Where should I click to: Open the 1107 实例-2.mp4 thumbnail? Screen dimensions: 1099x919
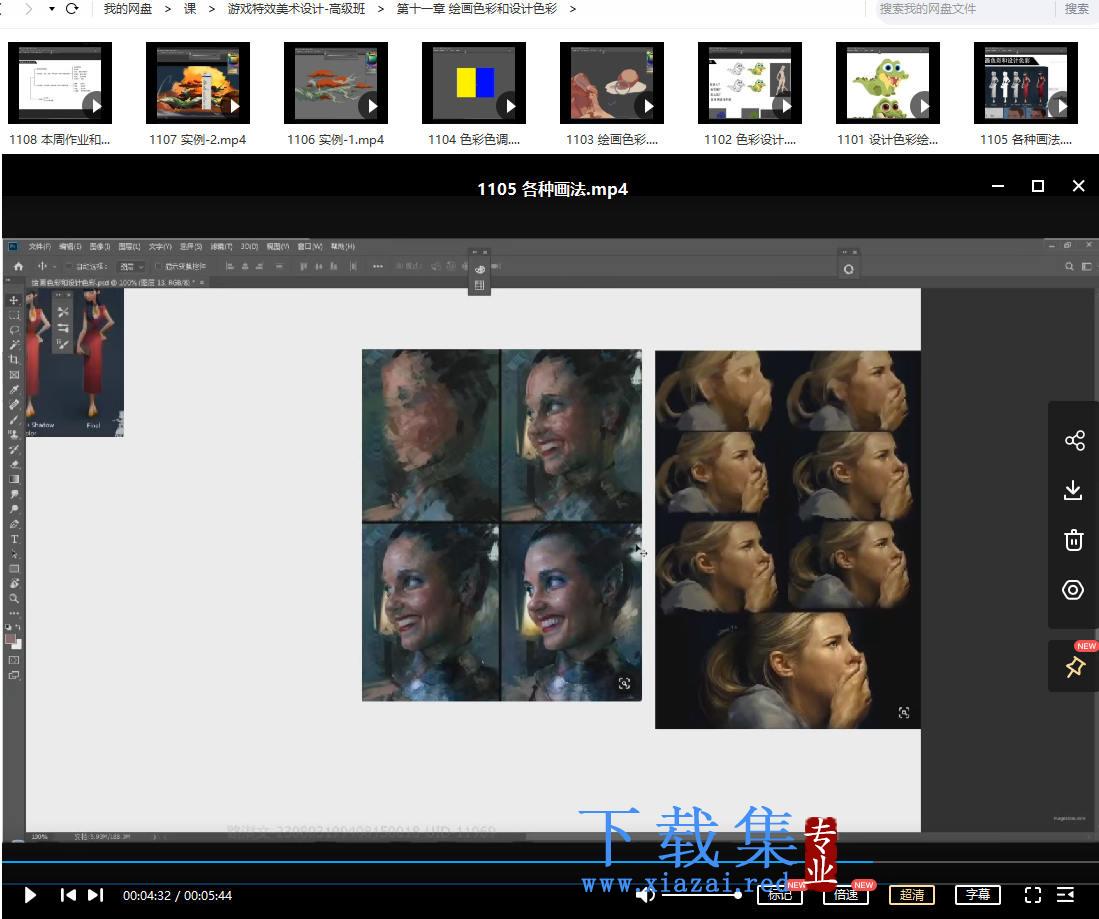coord(198,83)
